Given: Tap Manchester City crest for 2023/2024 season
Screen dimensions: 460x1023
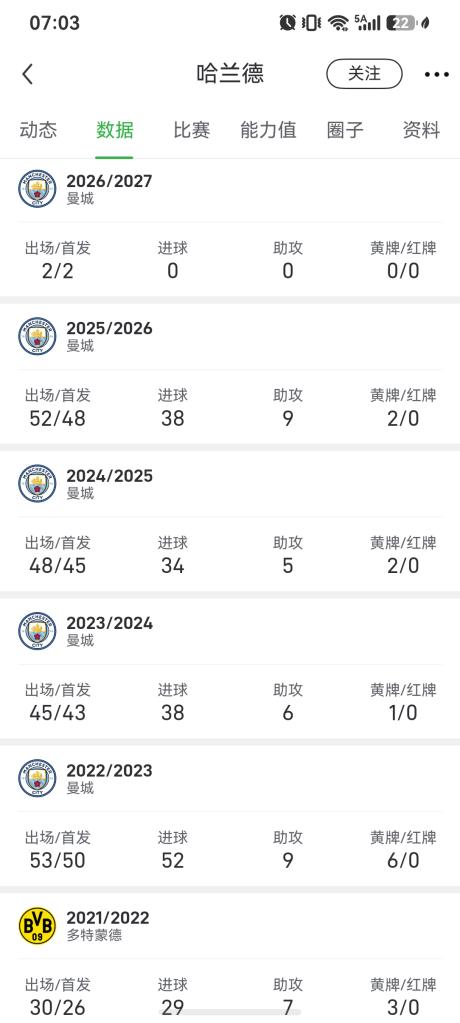Looking at the screenshot, I should (x=37, y=631).
